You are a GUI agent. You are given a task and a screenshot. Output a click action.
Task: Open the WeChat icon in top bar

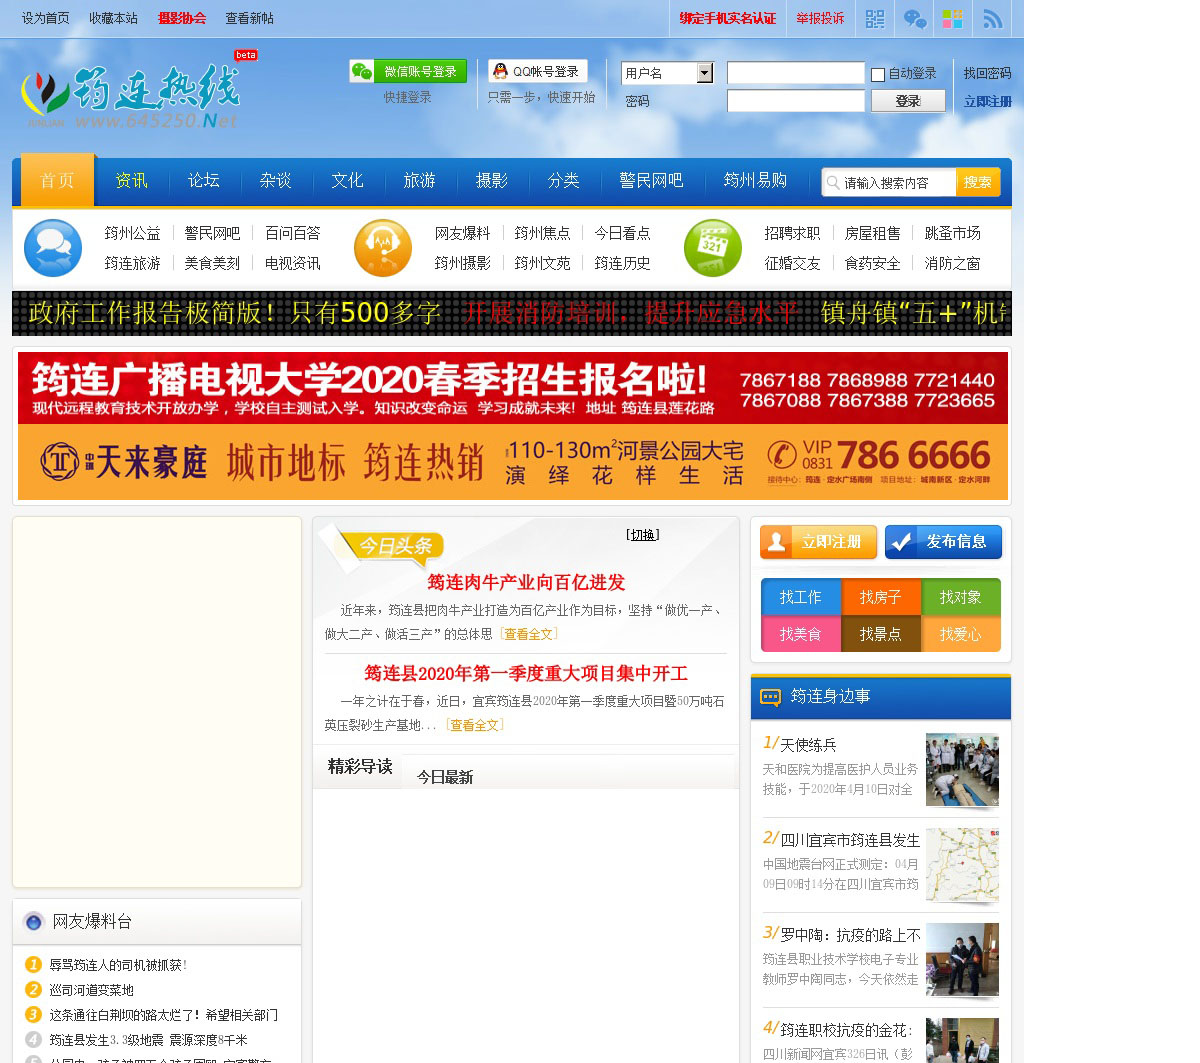pyautogui.click(x=914, y=19)
